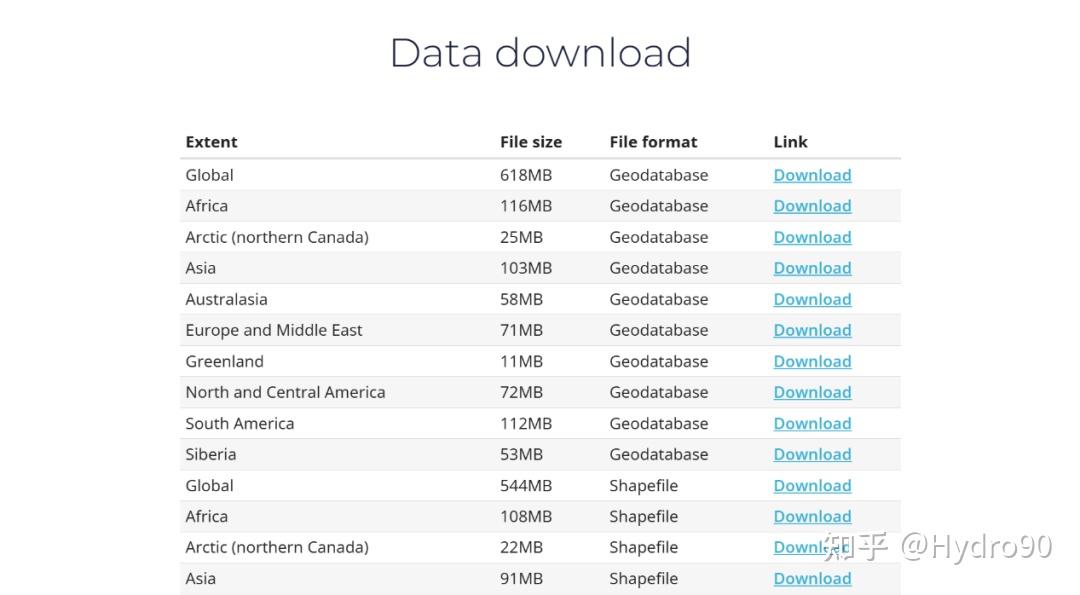Viewport: 1080px width, 595px height.
Task: Download the Global Shapefile (544MB)
Action: (x=812, y=485)
